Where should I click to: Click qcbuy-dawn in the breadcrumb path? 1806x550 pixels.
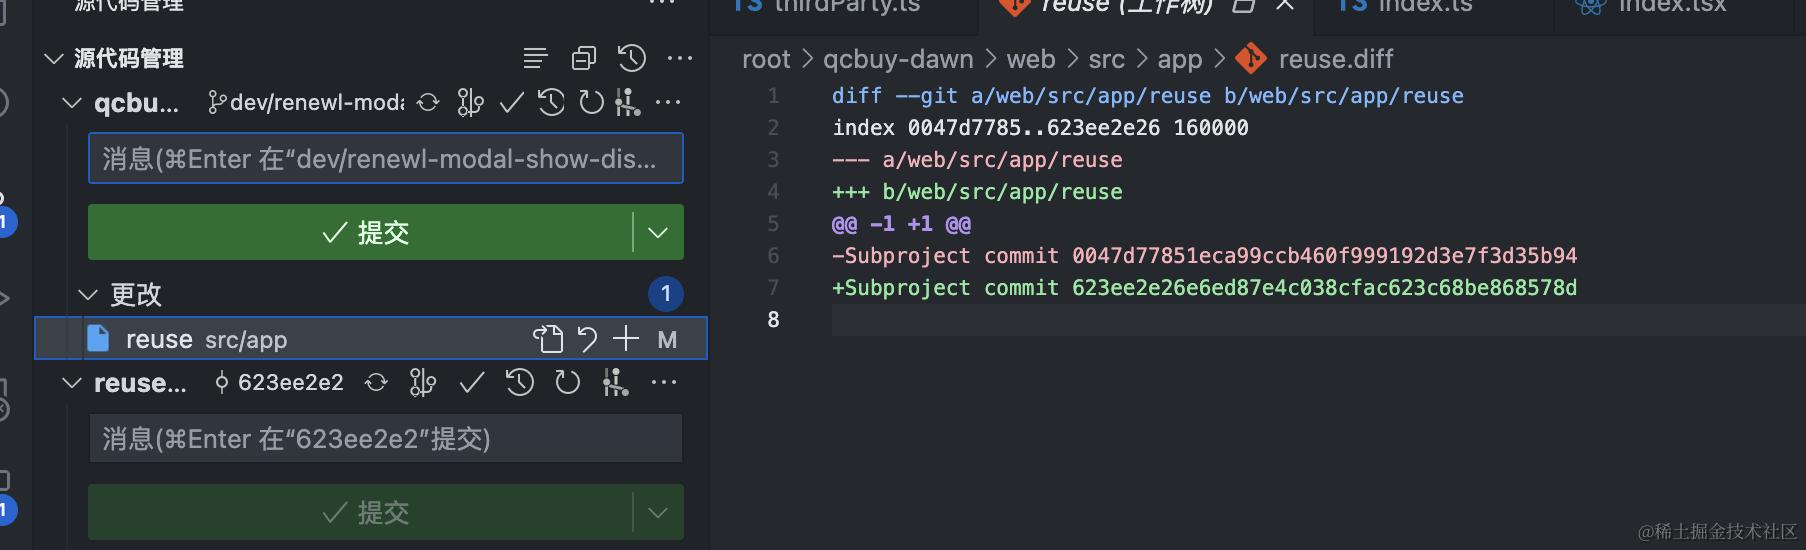pos(898,59)
